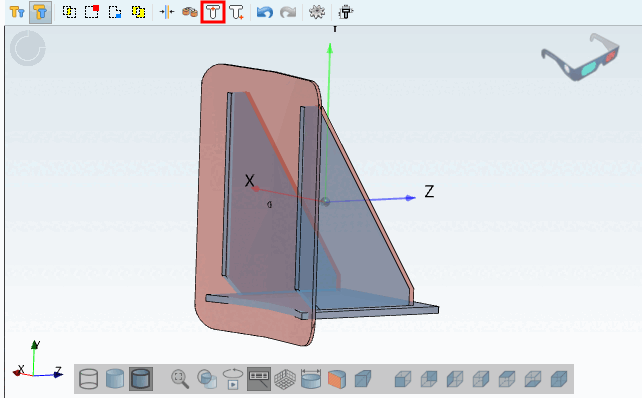Click the green Y-axis arrow tip
The height and width of the screenshot is (398, 642).
(x=330, y=47)
